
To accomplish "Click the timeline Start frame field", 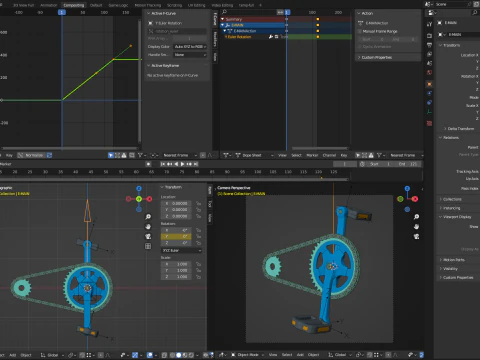I will click(380, 164).
